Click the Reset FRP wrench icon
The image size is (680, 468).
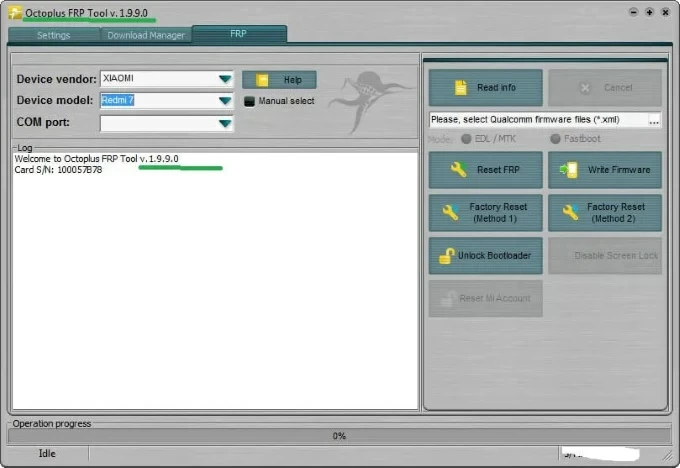click(x=459, y=170)
